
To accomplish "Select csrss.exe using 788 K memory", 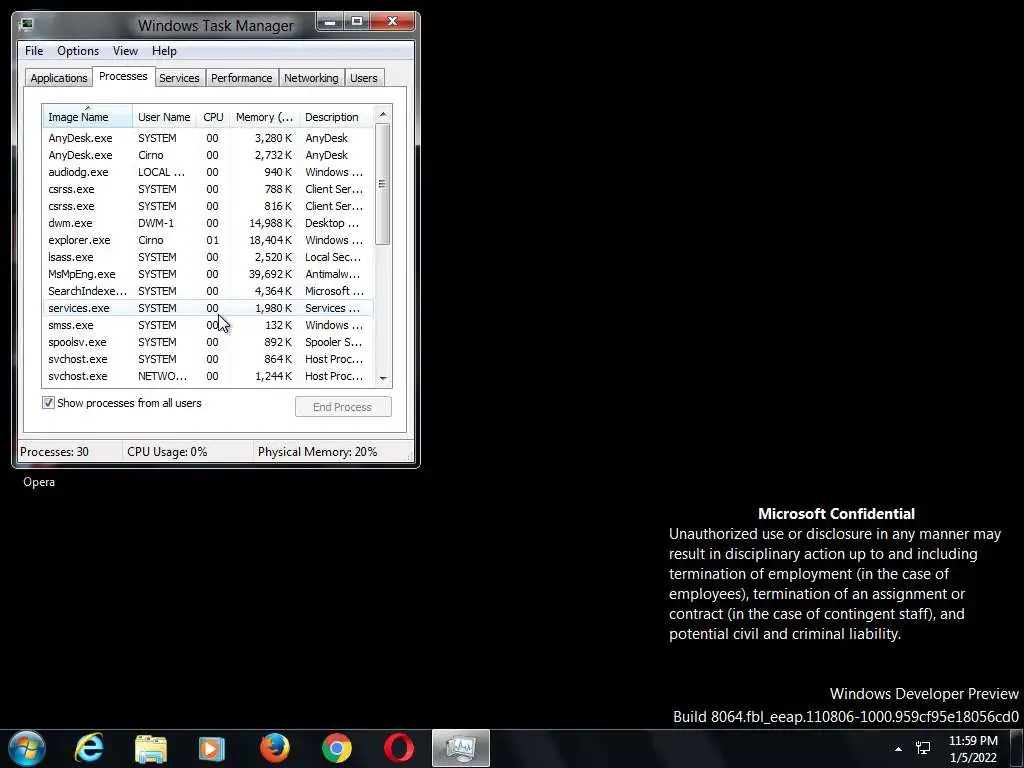I will click(x=208, y=189).
